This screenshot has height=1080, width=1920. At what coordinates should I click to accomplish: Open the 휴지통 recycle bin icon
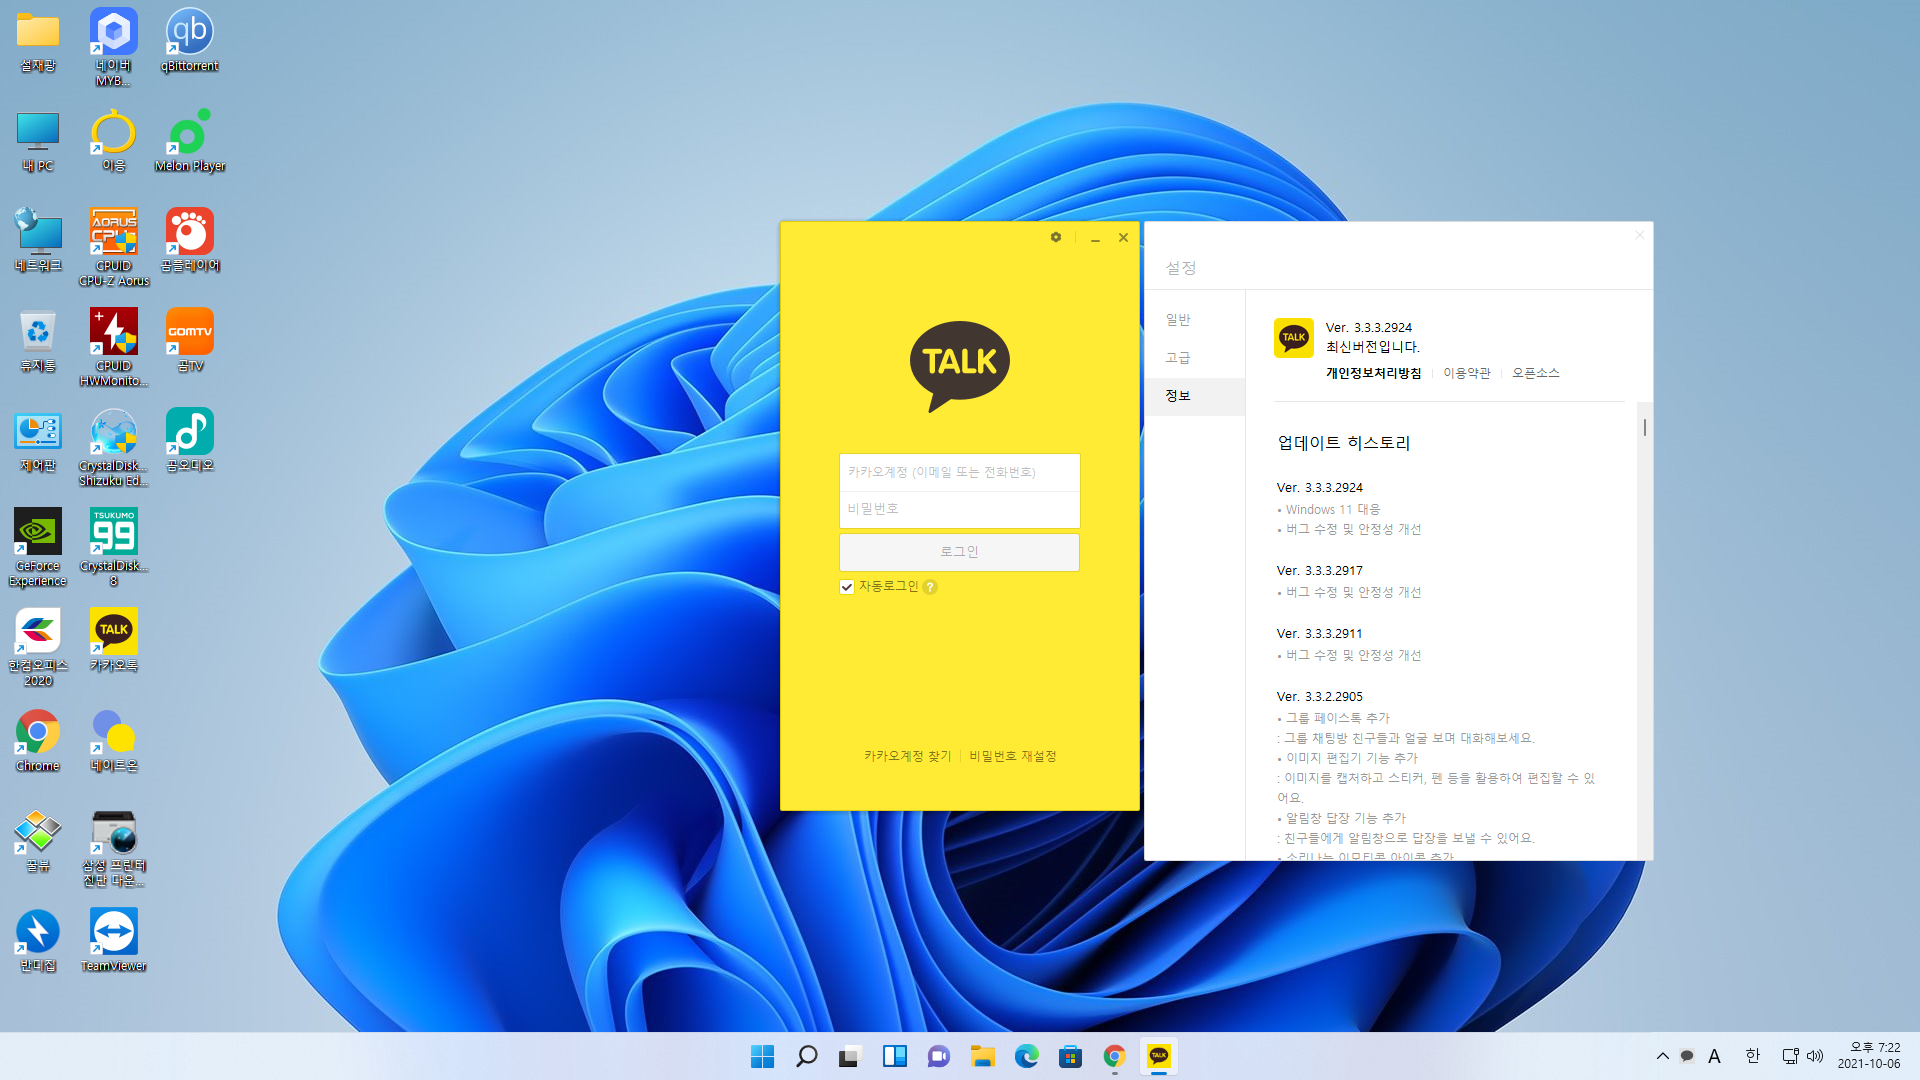tap(38, 340)
